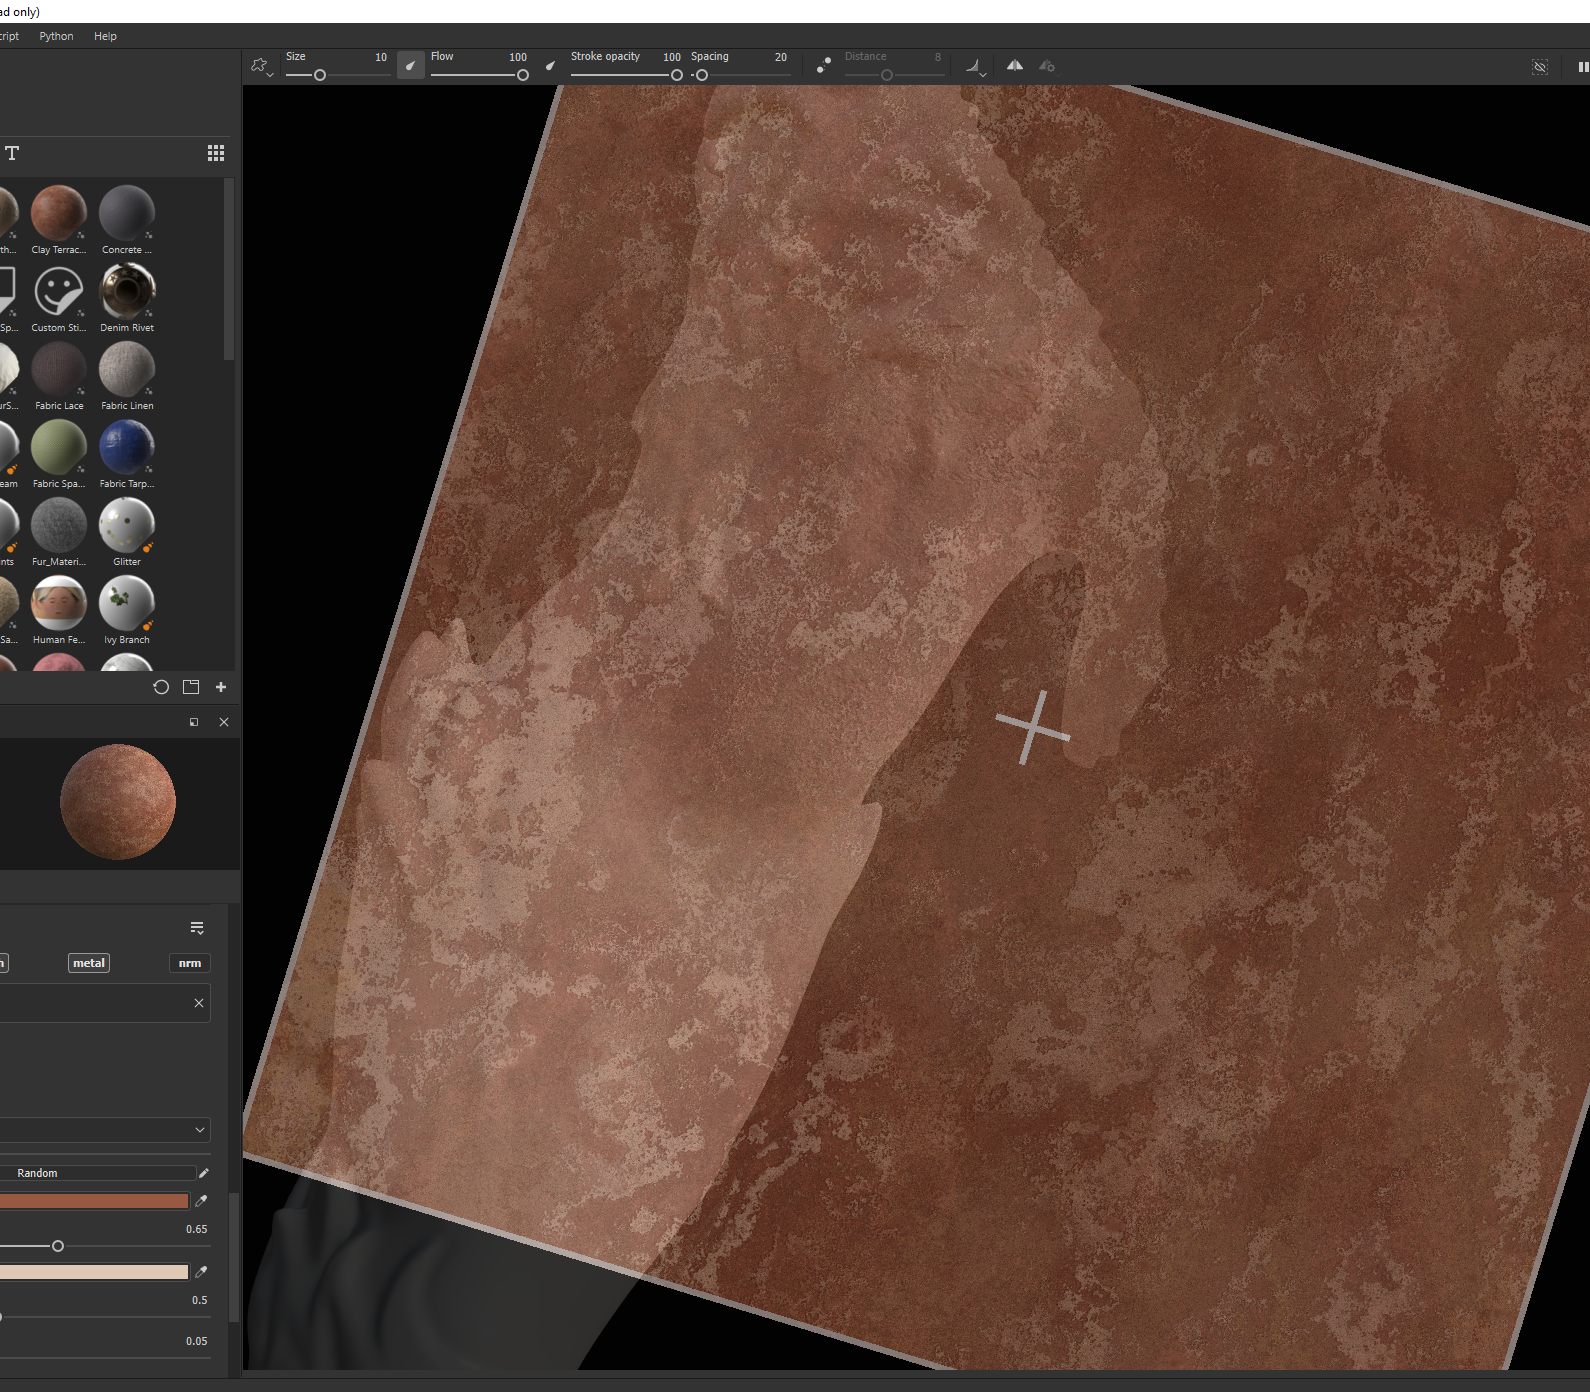Click the refresh icon below the assets
The height and width of the screenshot is (1392, 1590).
coord(161,687)
